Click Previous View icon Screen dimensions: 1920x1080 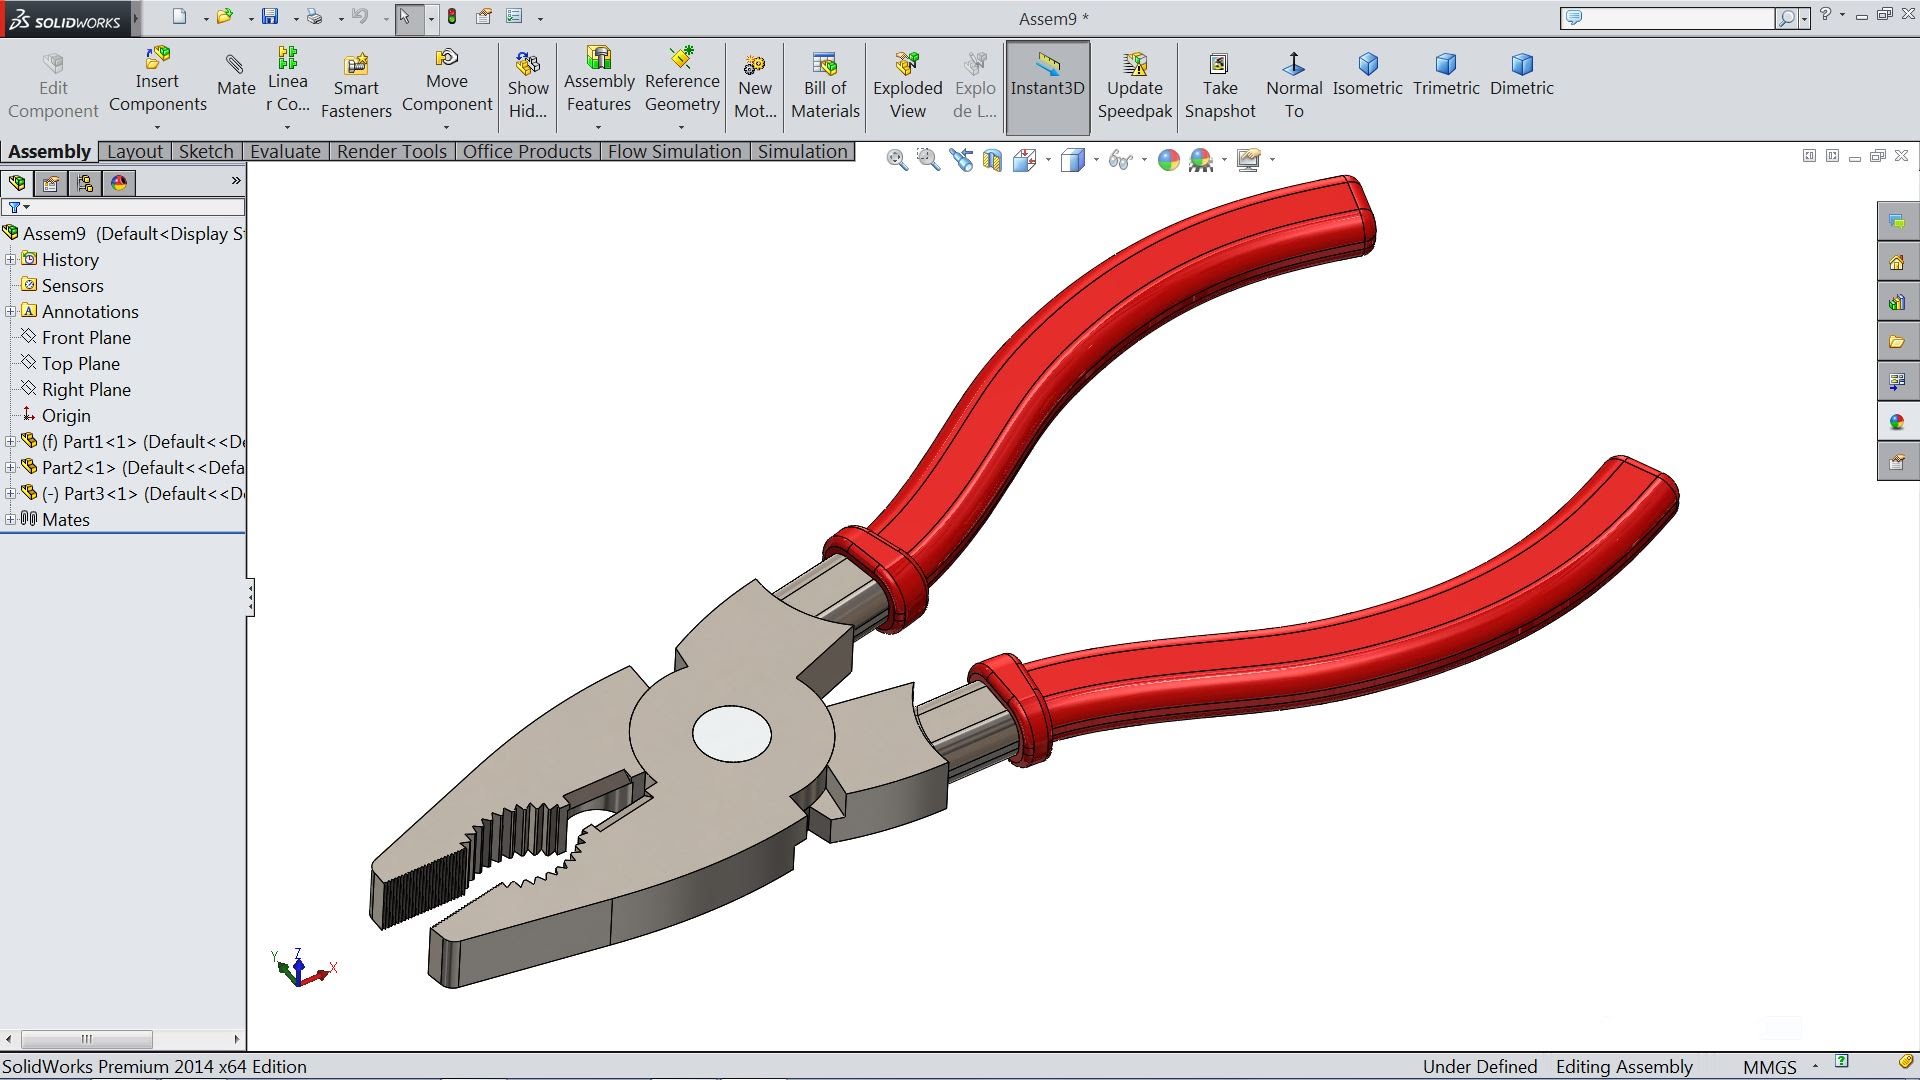961,160
